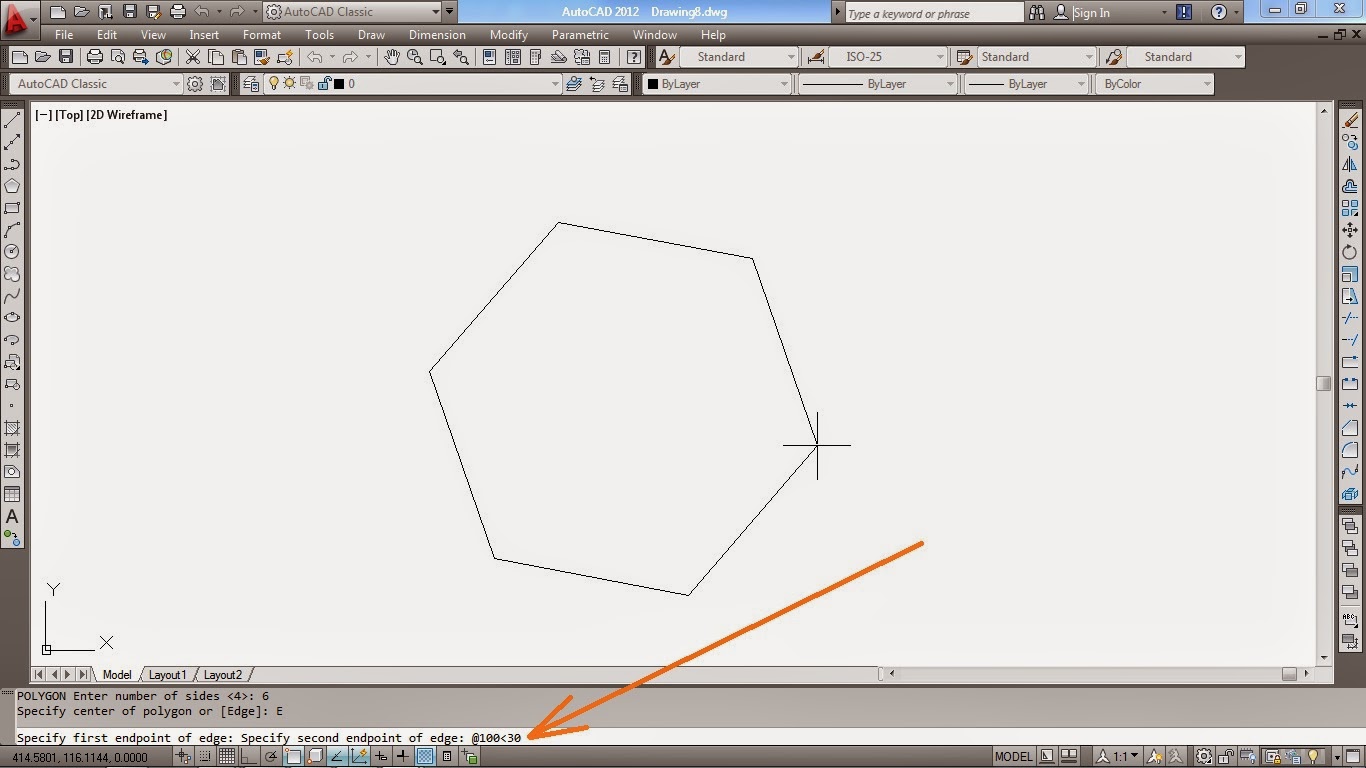Open the Hatch tool
This screenshot has width=1366, height=768.
(12, 427)
